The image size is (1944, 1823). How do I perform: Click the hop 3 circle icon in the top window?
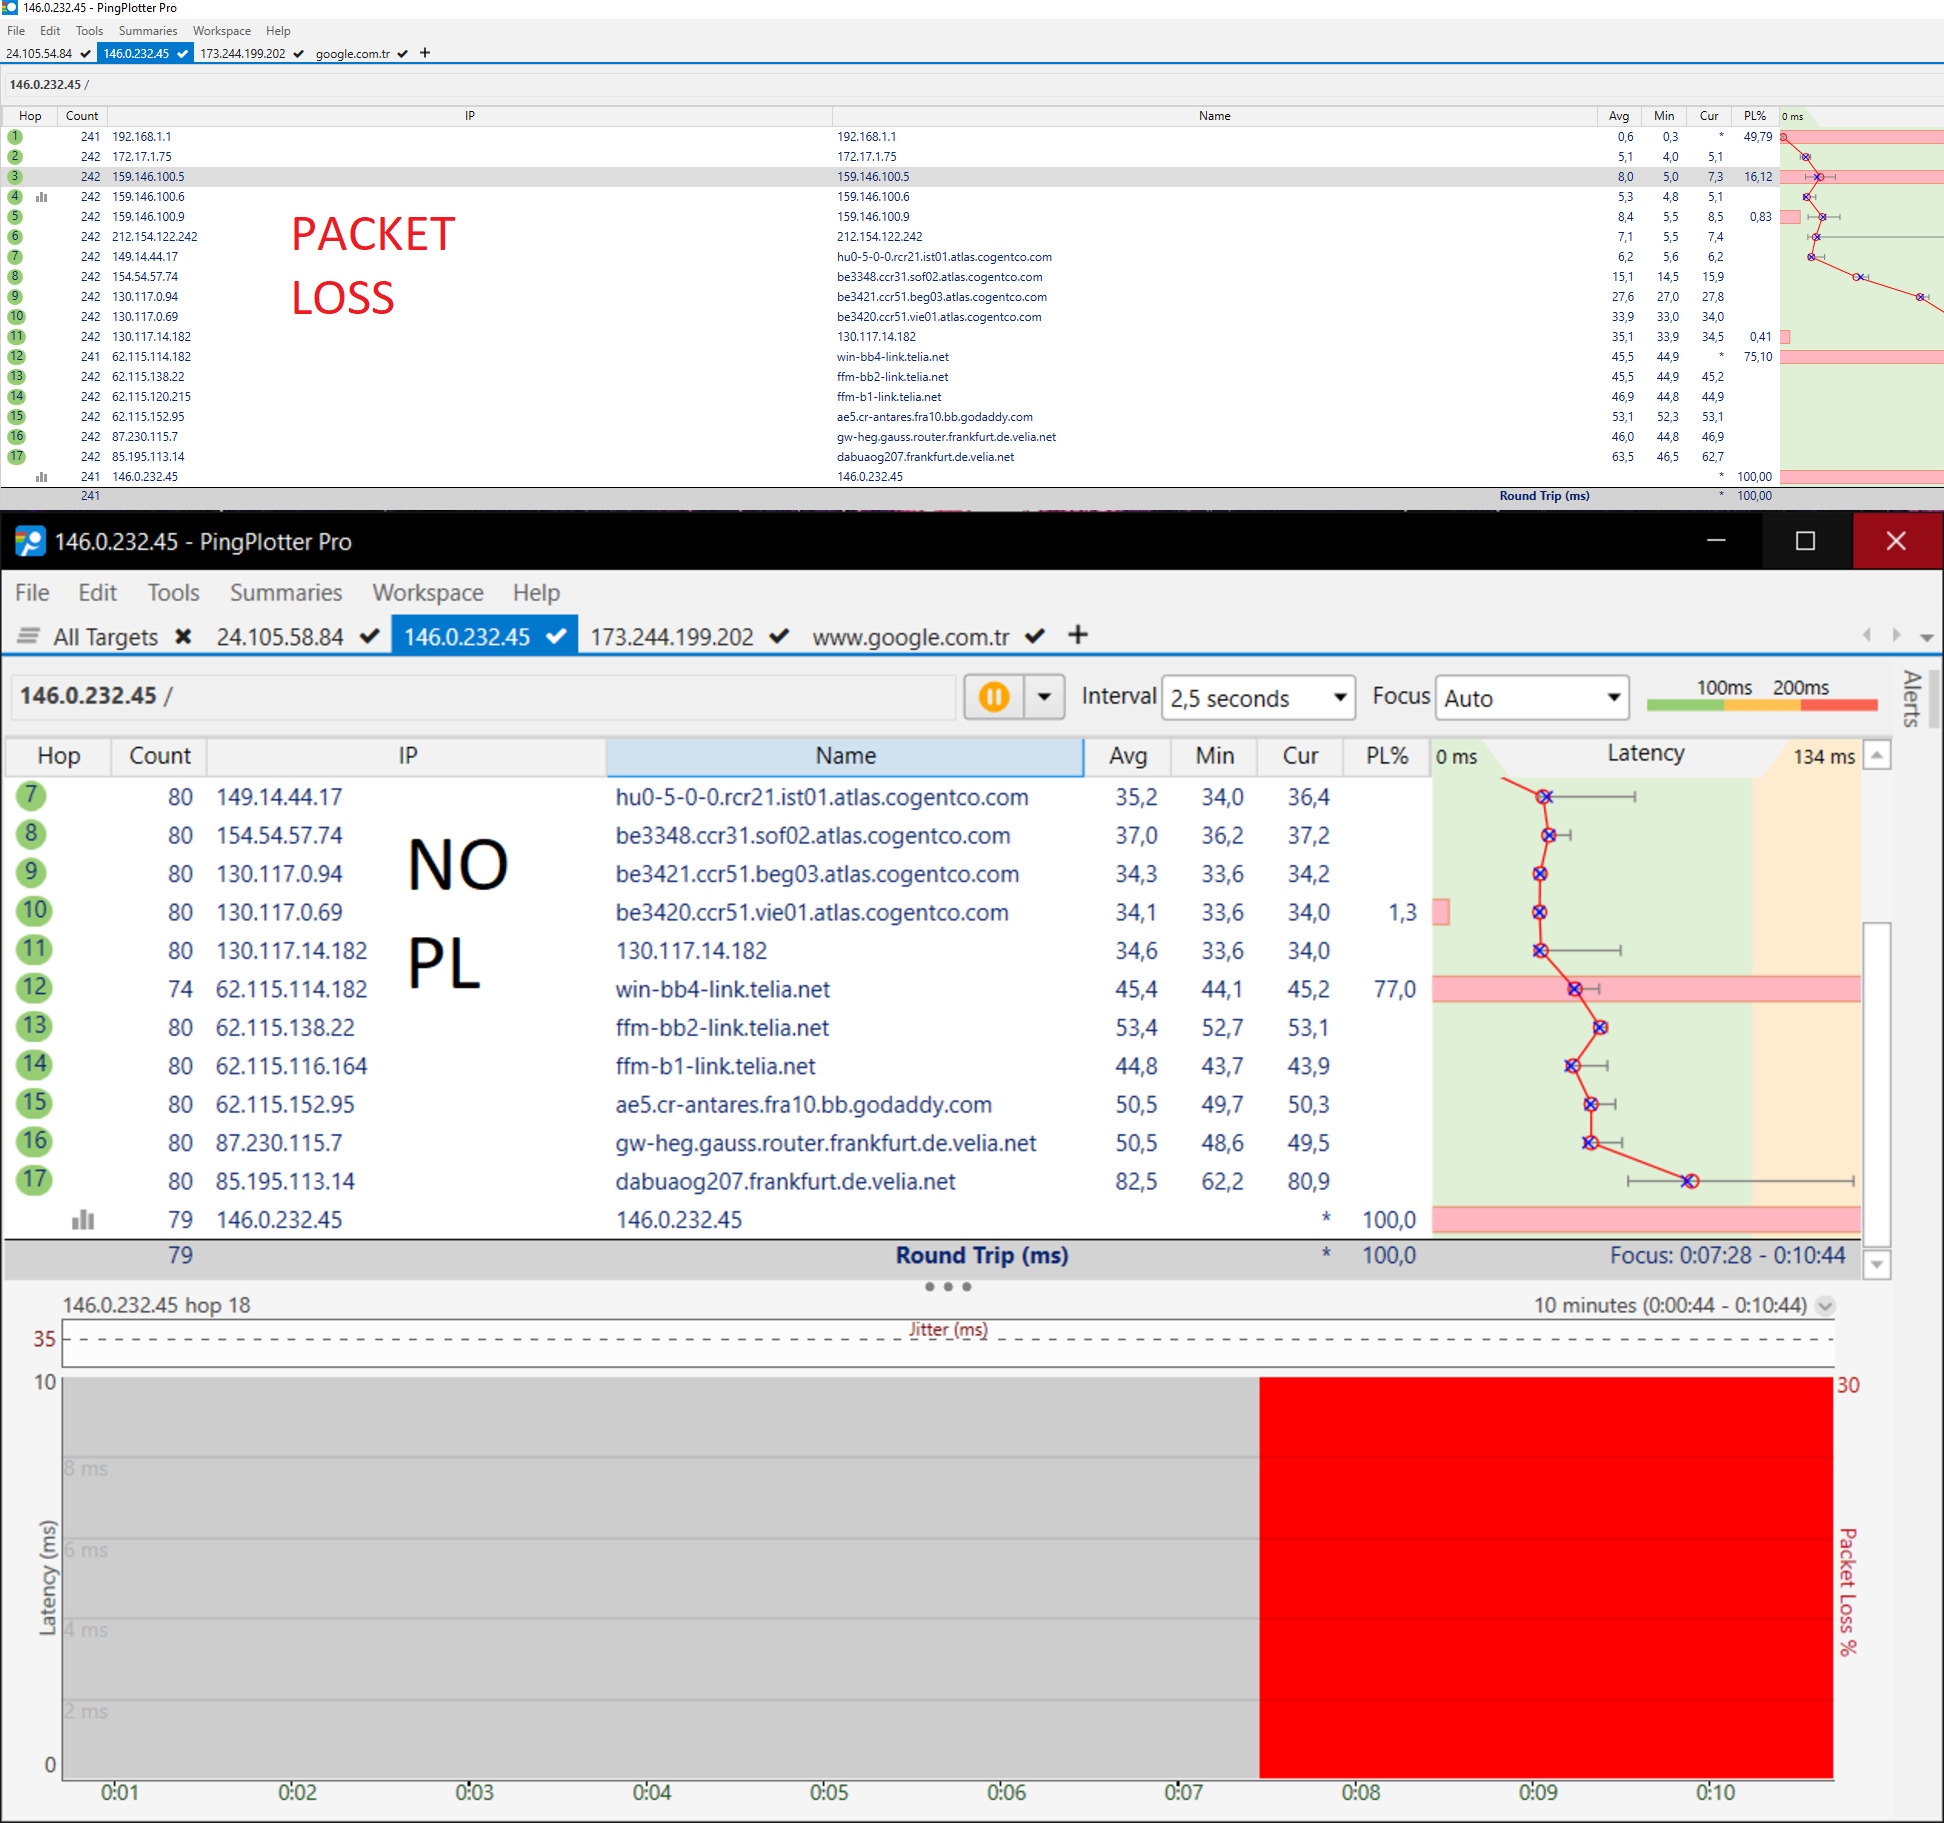coord(15,176)
